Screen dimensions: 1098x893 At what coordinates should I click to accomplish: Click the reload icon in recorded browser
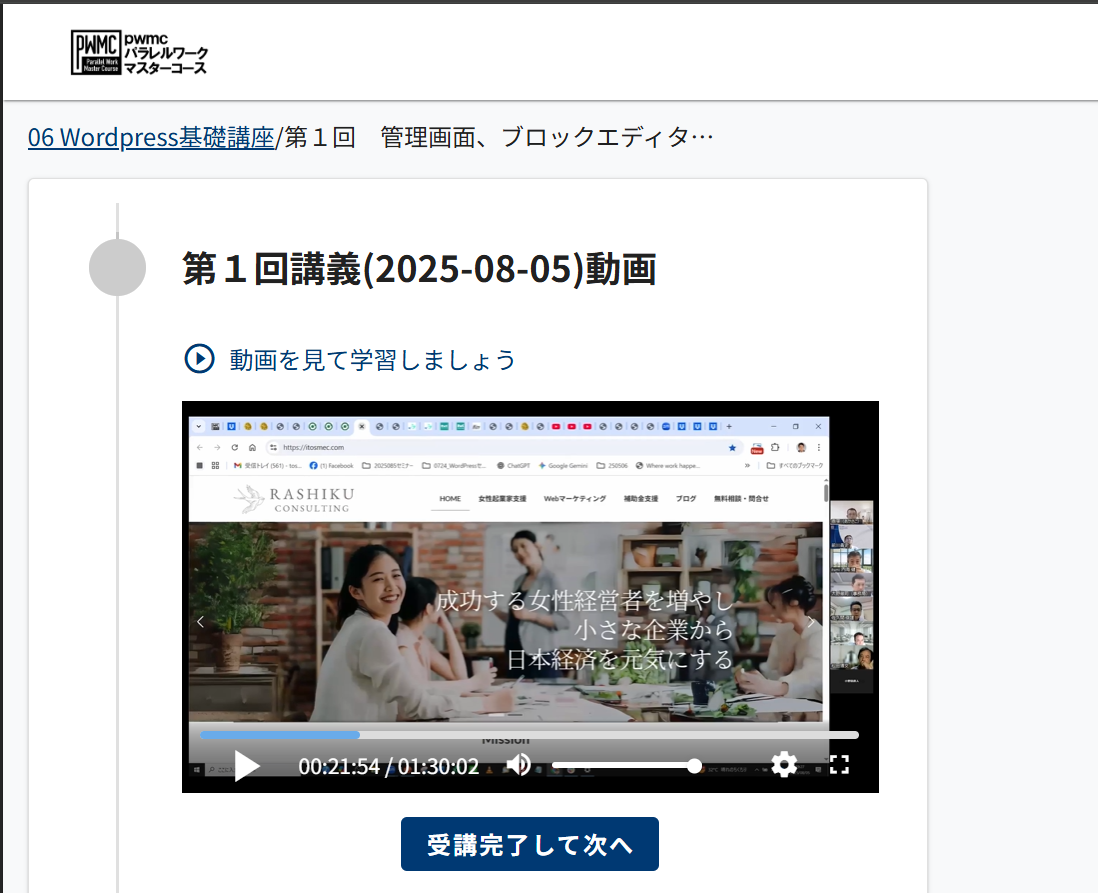point(234,448)
